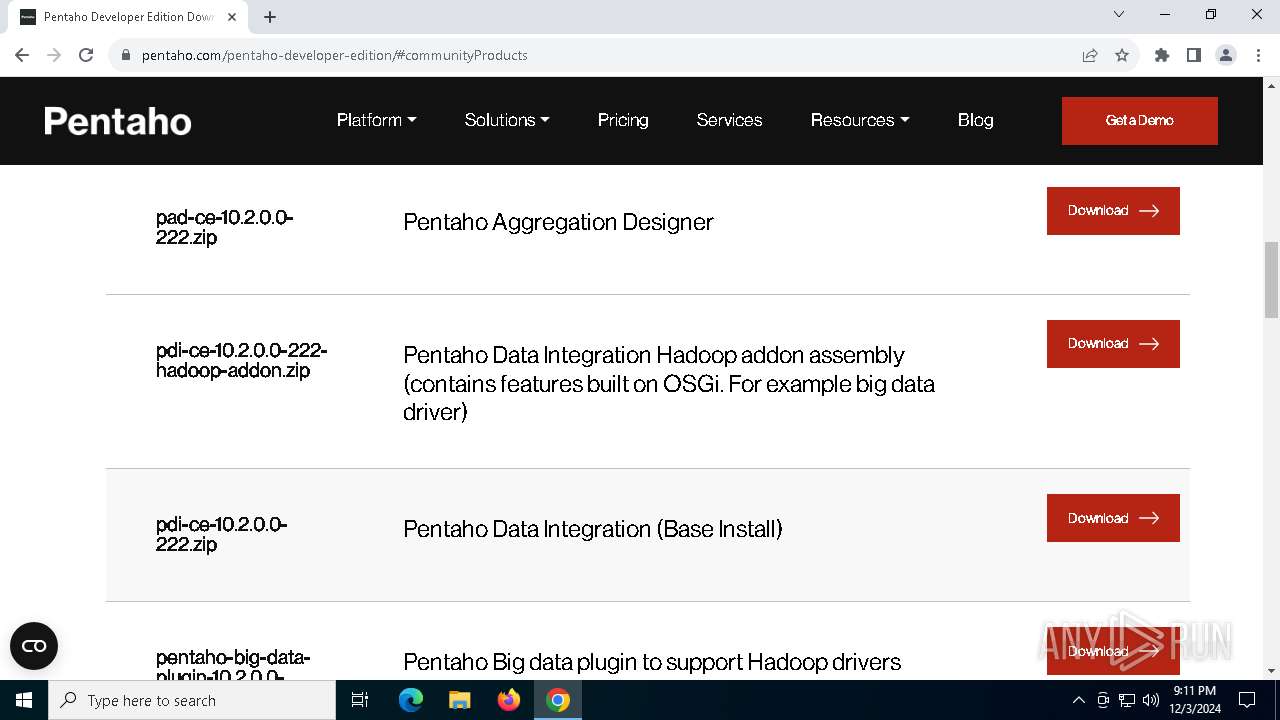Image resolution: width=1280 pixels, height=720 pixels.
Task: Expand the Solutions dropdown menu
Action: [507, 120]
